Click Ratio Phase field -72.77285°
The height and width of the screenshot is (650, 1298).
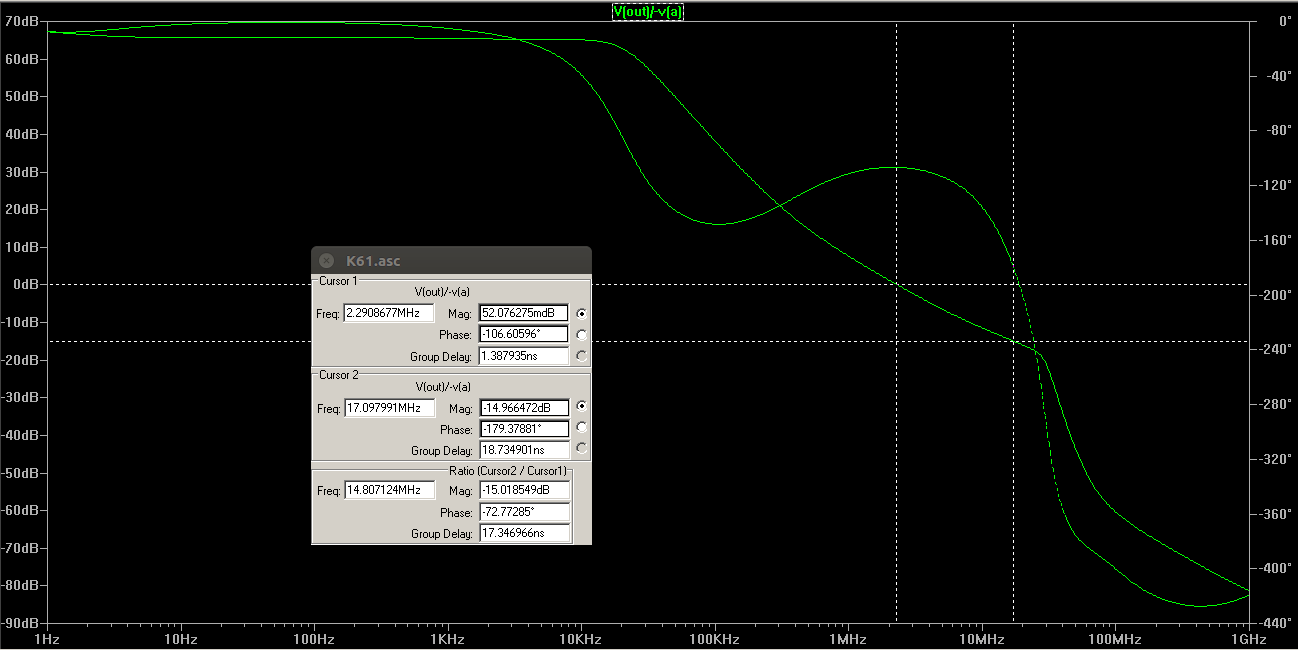(525, 512)
